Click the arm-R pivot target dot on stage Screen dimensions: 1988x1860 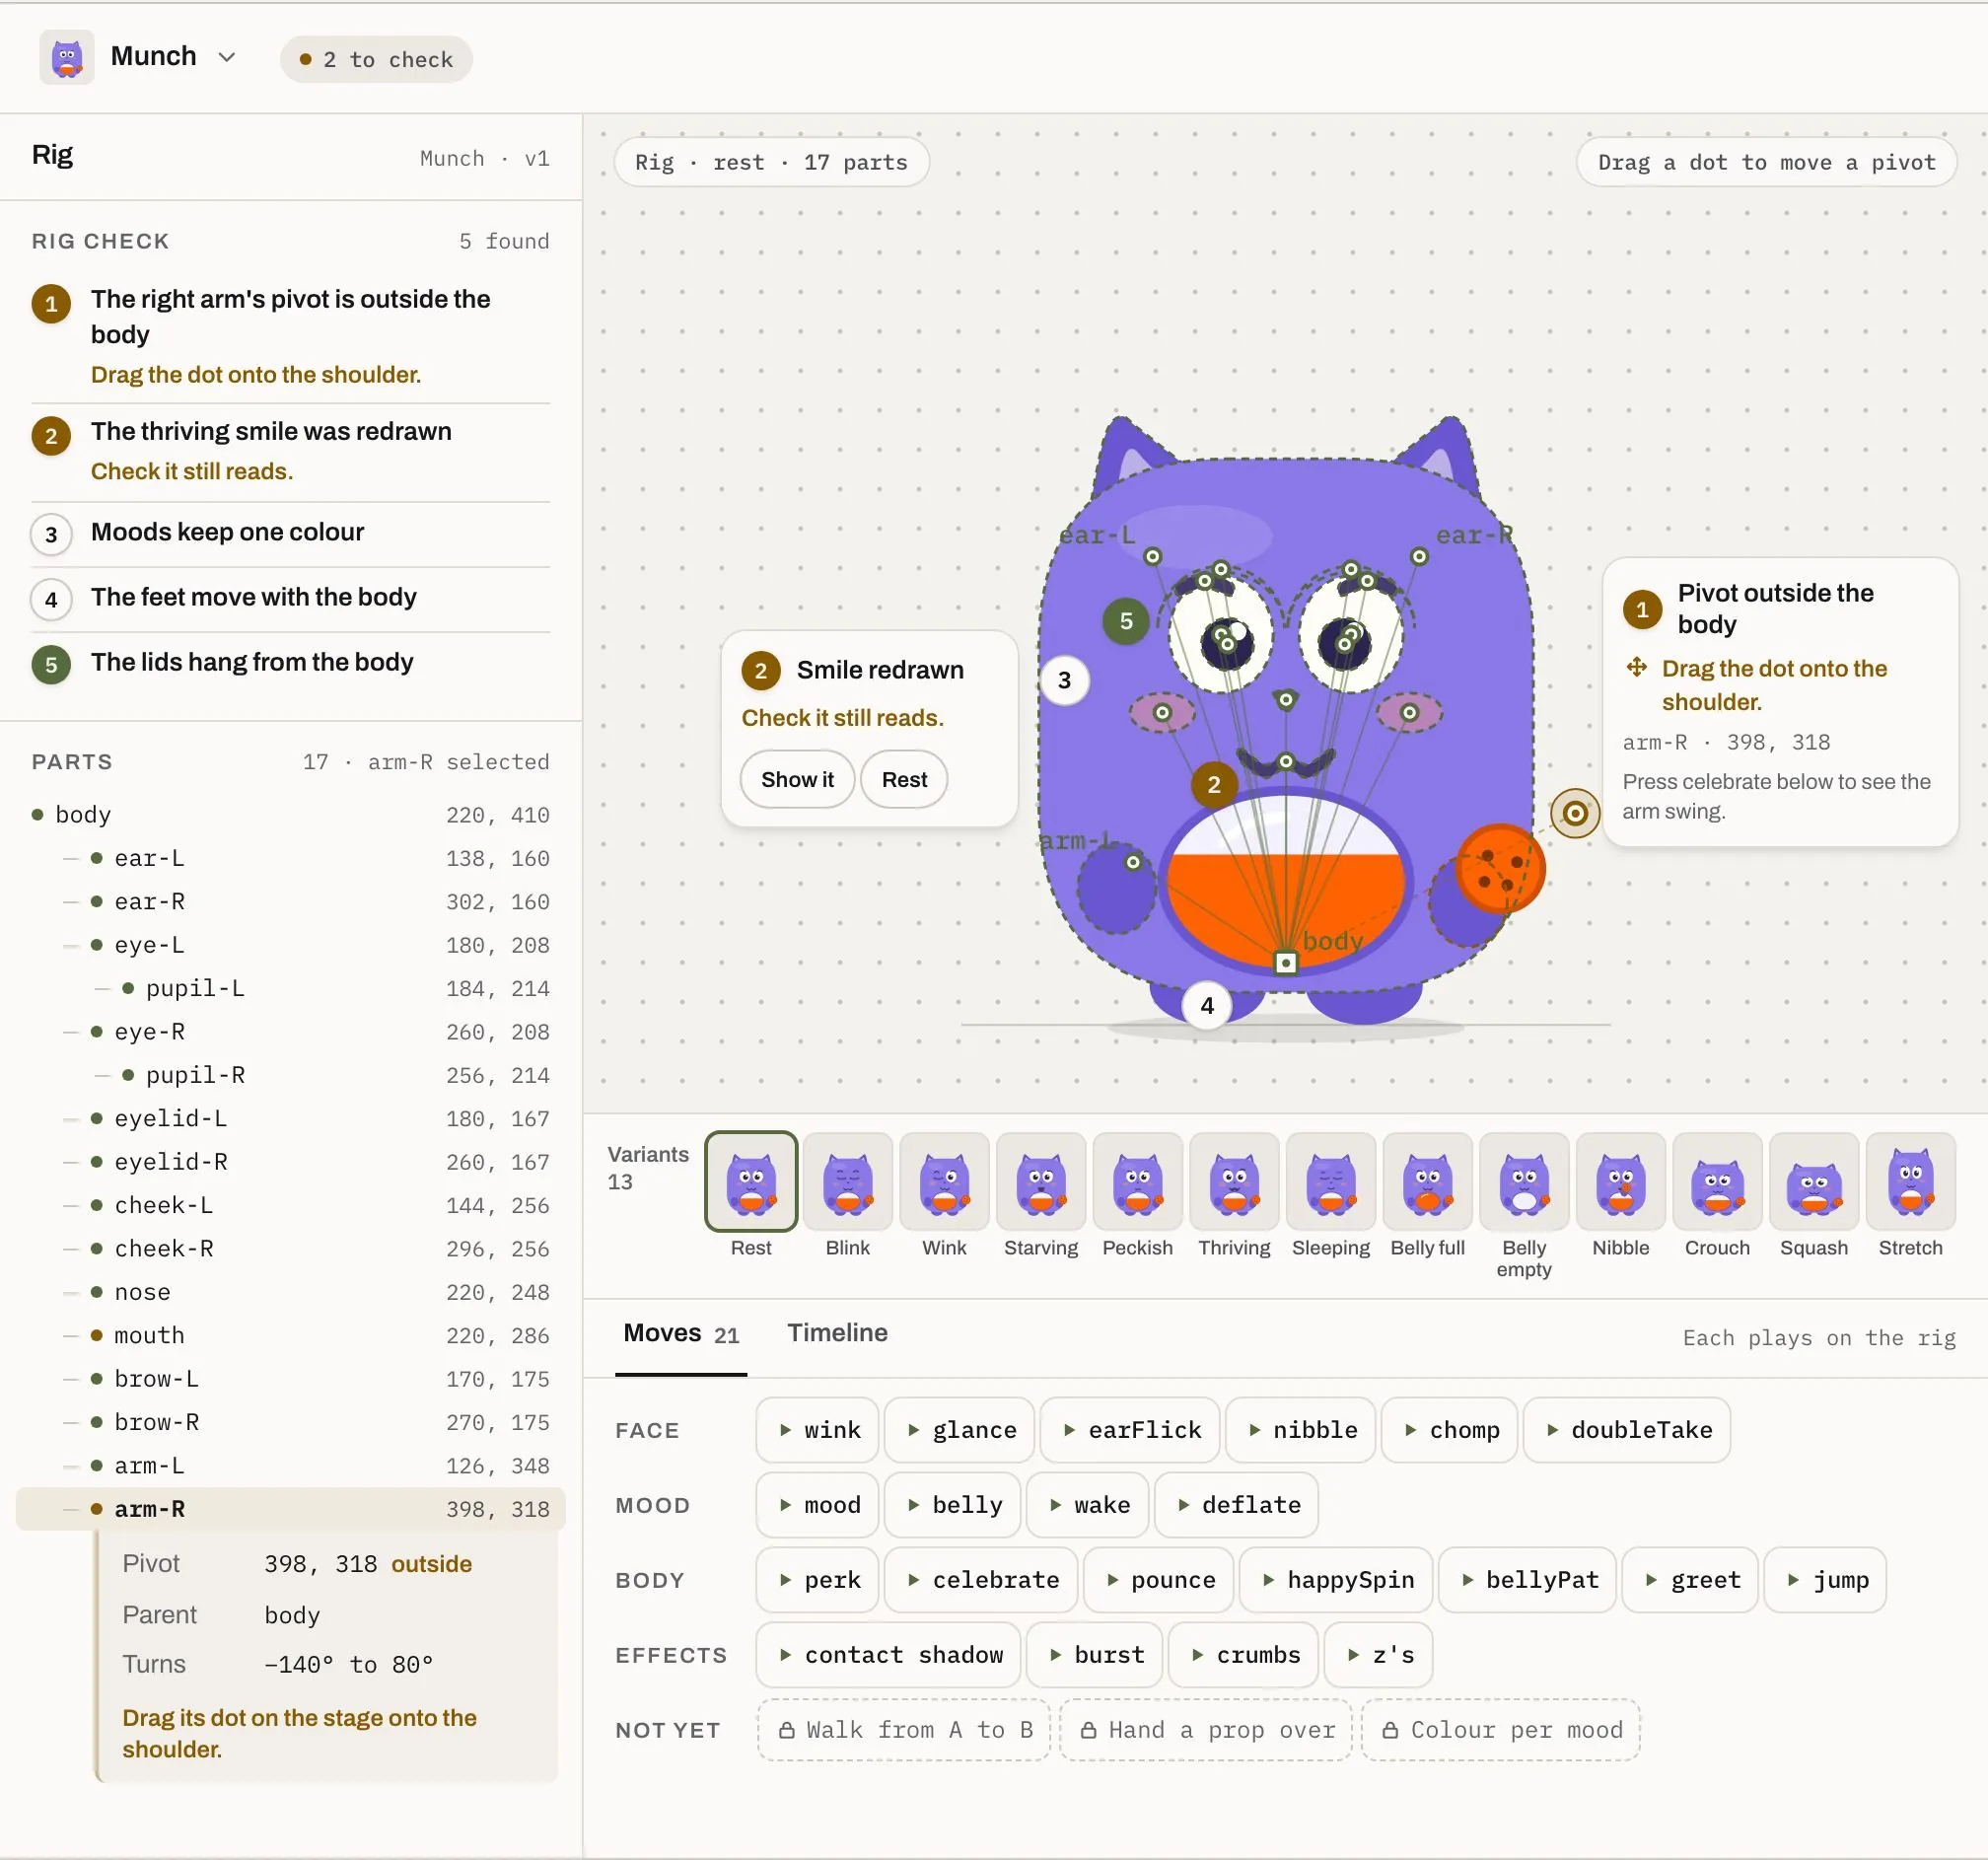click(x=1575, y=813)
